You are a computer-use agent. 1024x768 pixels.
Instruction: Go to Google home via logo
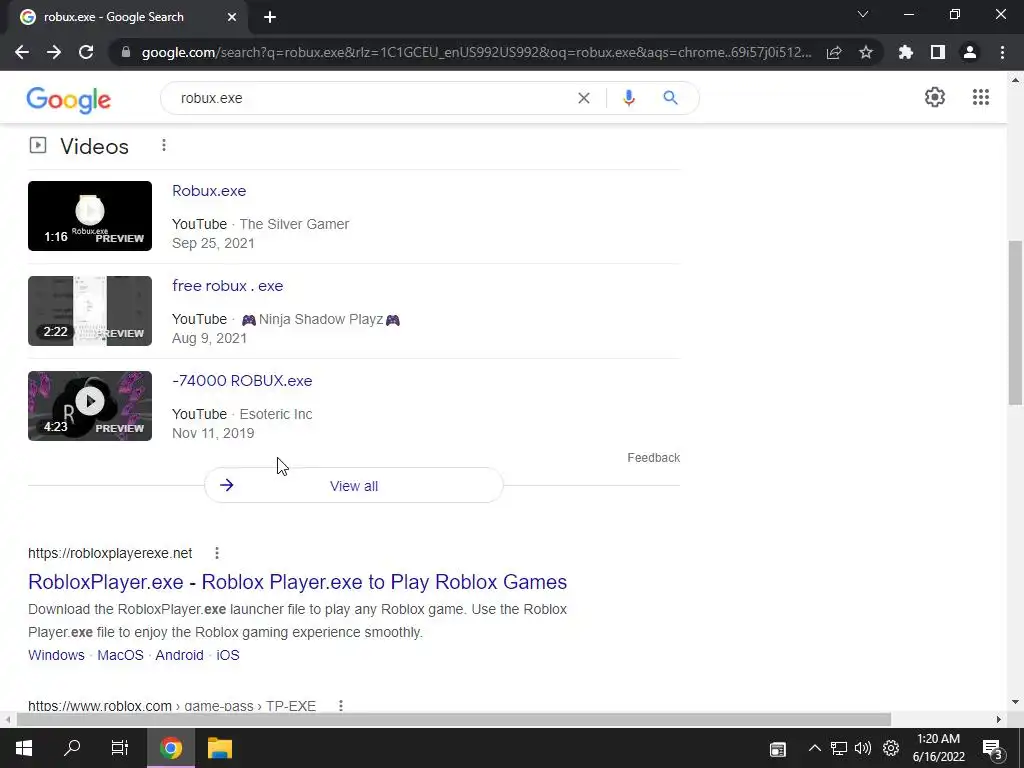pos(69,99)
